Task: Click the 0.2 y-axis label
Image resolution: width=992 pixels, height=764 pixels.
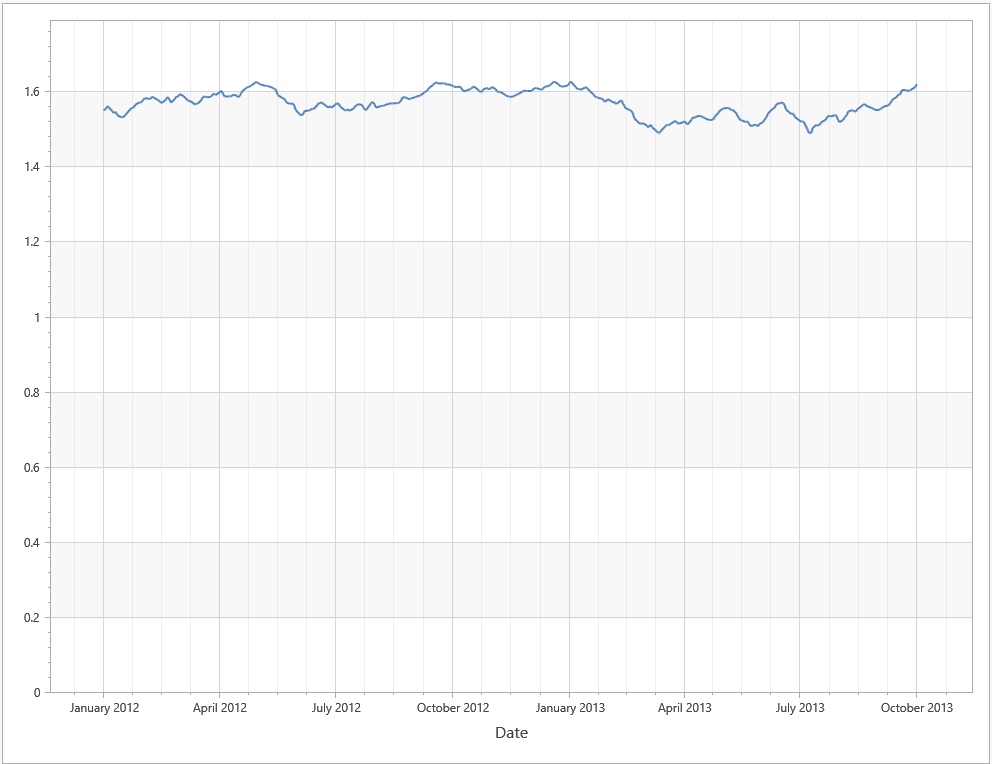Action: [x=32, y=618]
